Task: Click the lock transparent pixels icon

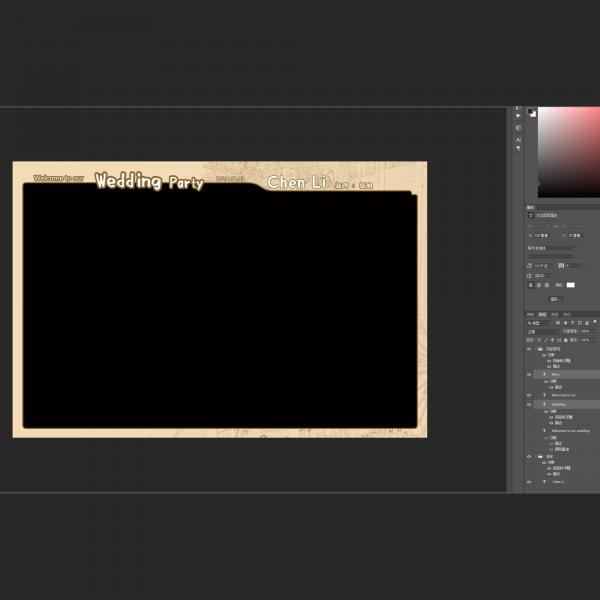Action: click(x=541, y=340)
